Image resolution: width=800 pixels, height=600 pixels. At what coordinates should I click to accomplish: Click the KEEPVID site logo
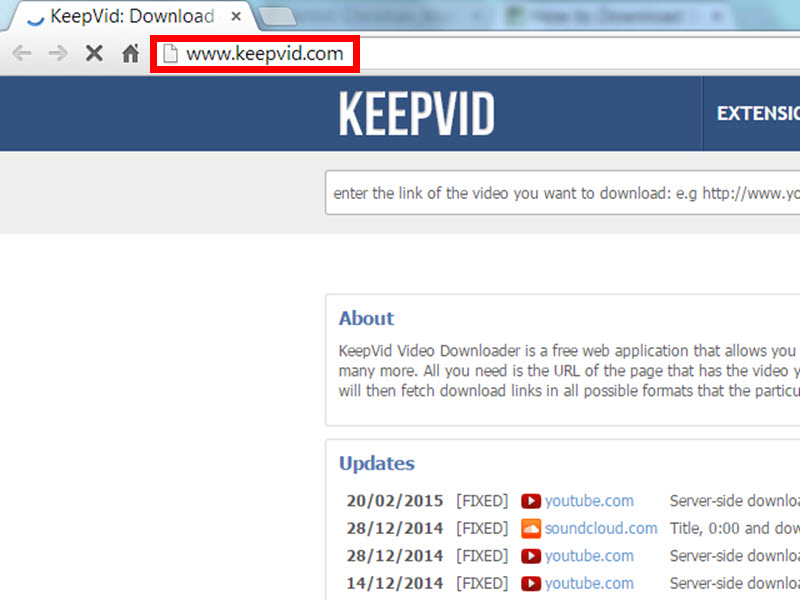tap(416, 114)
